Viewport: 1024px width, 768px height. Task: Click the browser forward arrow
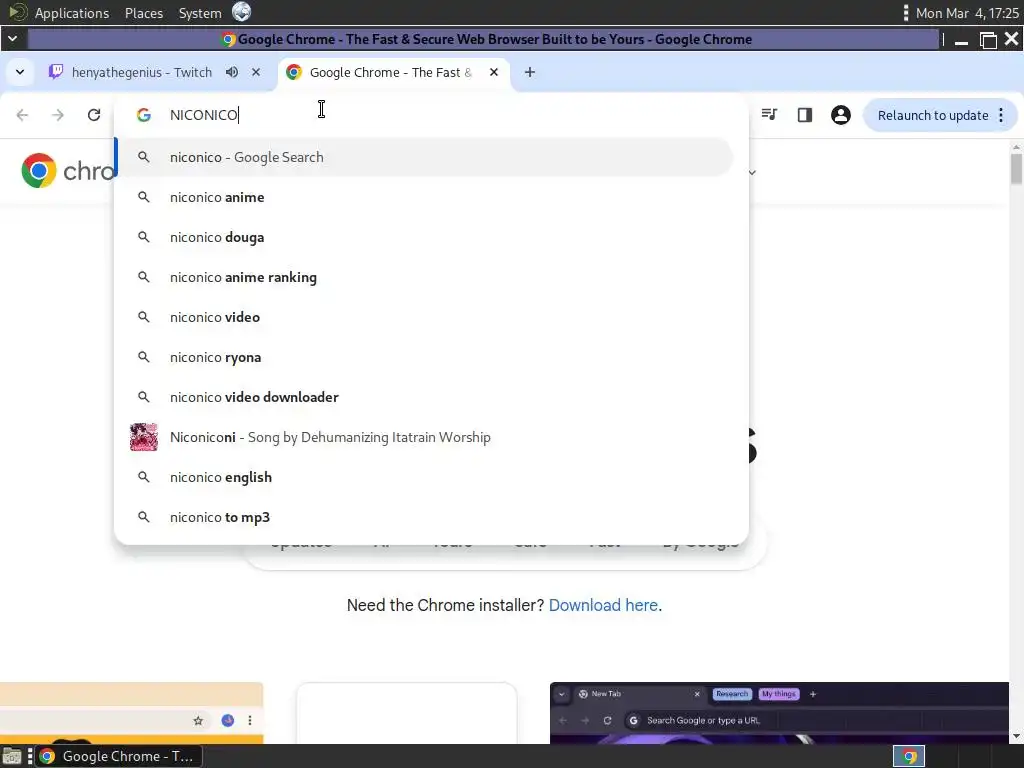click(58, 115)
